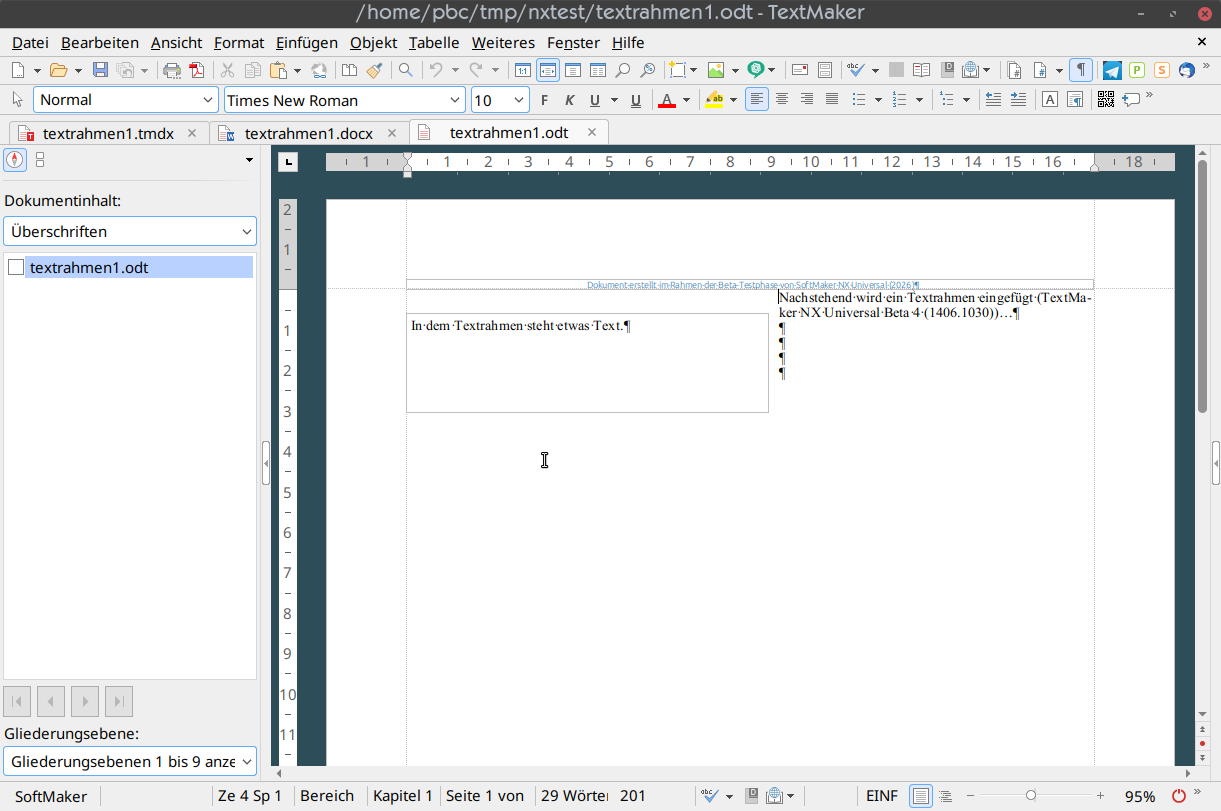Open the Gliederungsebenen 1 bis 9 dropdown
This screenshot has height=811, width=1221.
[130, 761]
